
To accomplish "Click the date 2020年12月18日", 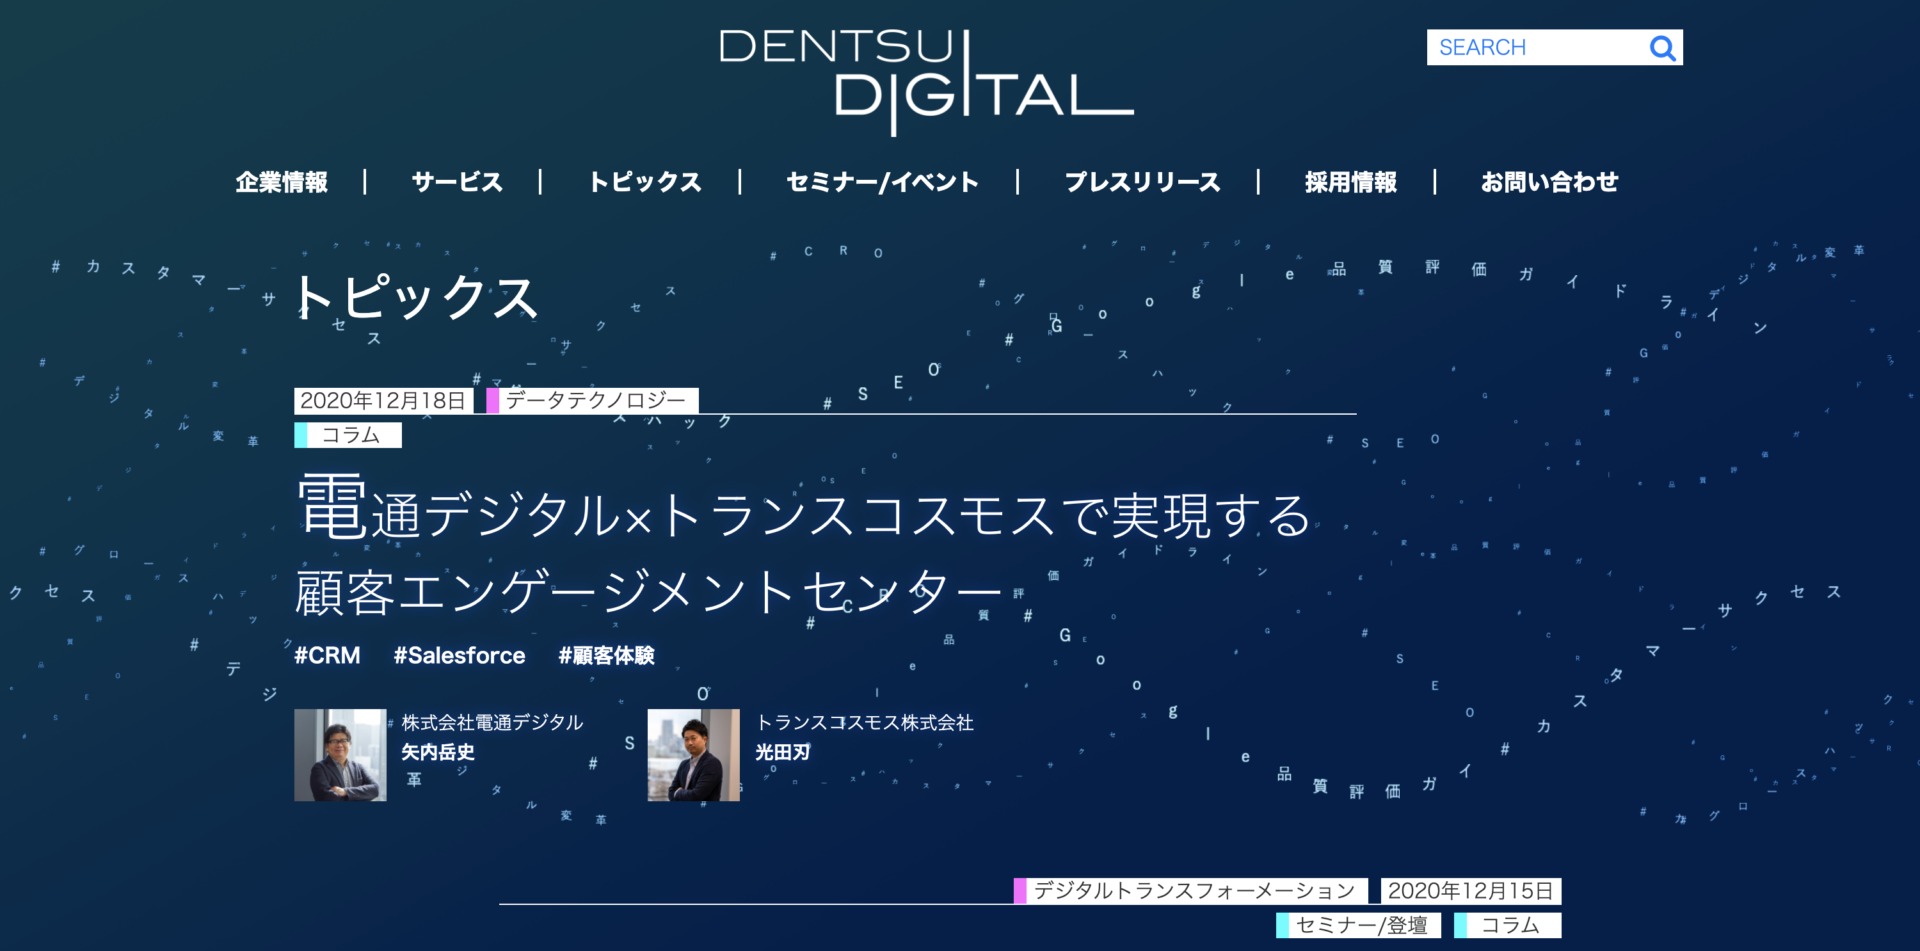I will (383, 401).
